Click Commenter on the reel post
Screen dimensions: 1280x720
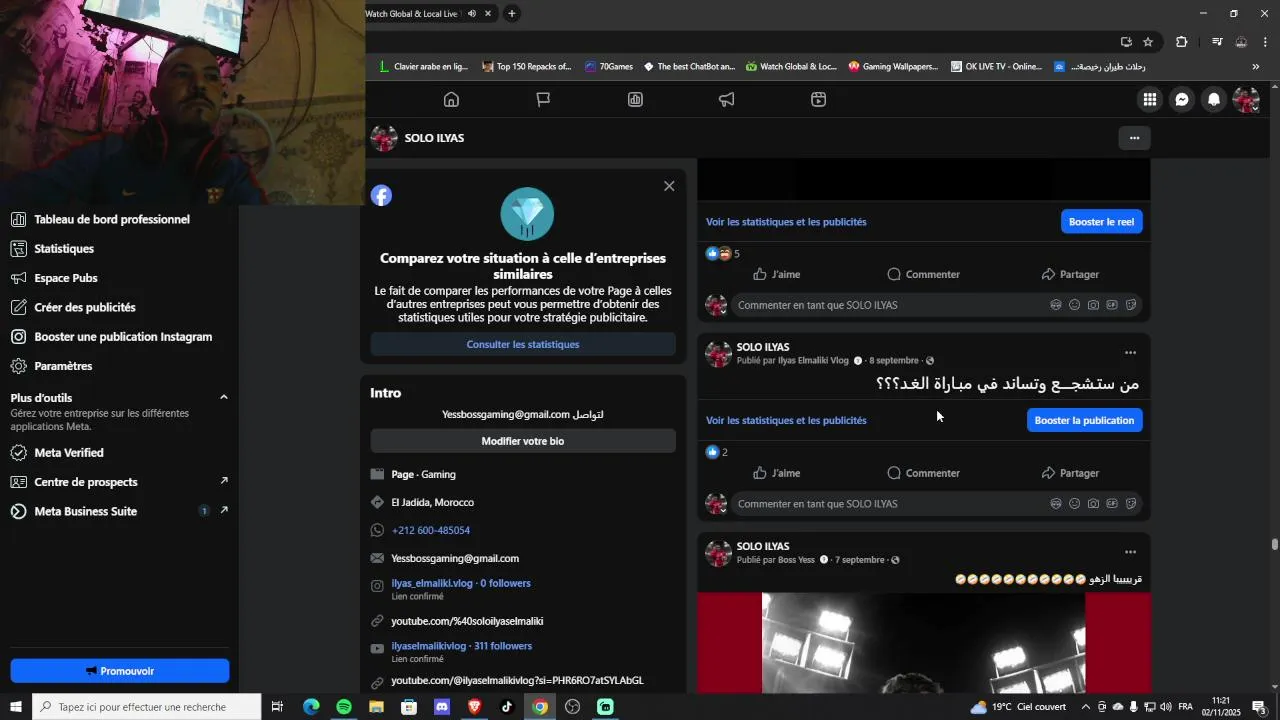click(x=924, y=274)
